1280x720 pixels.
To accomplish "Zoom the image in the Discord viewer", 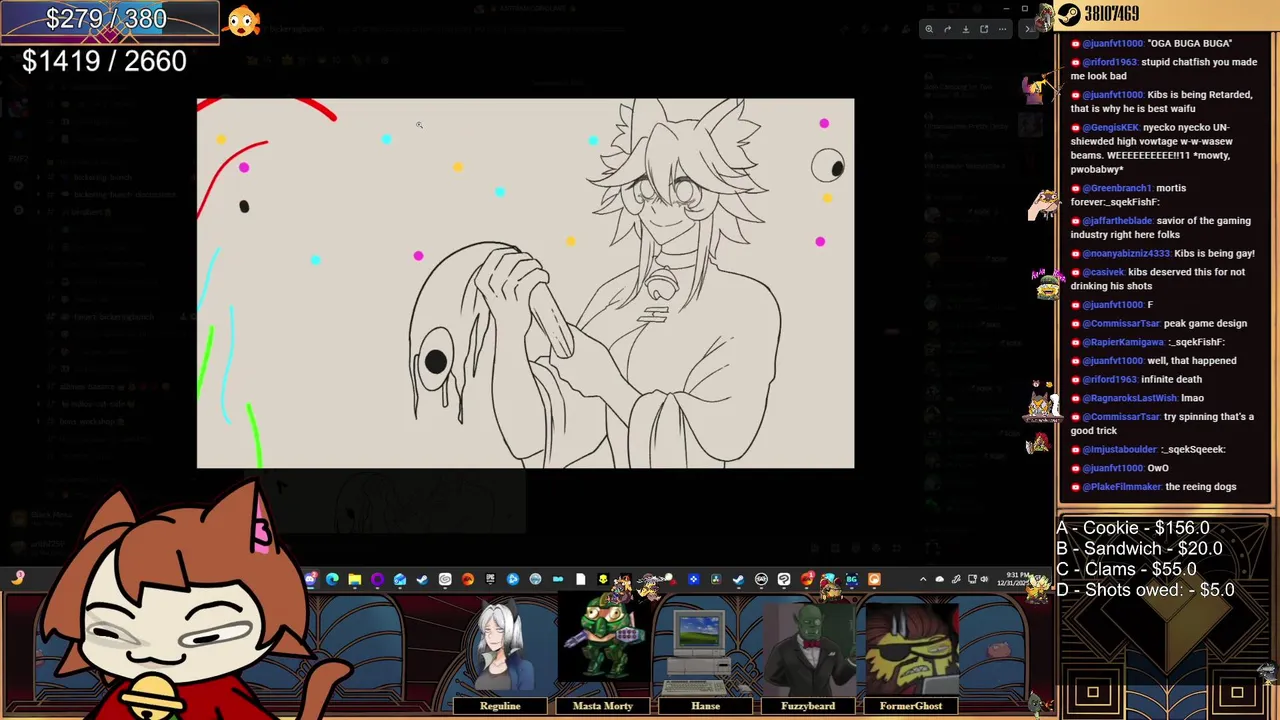I will (929, 29).
